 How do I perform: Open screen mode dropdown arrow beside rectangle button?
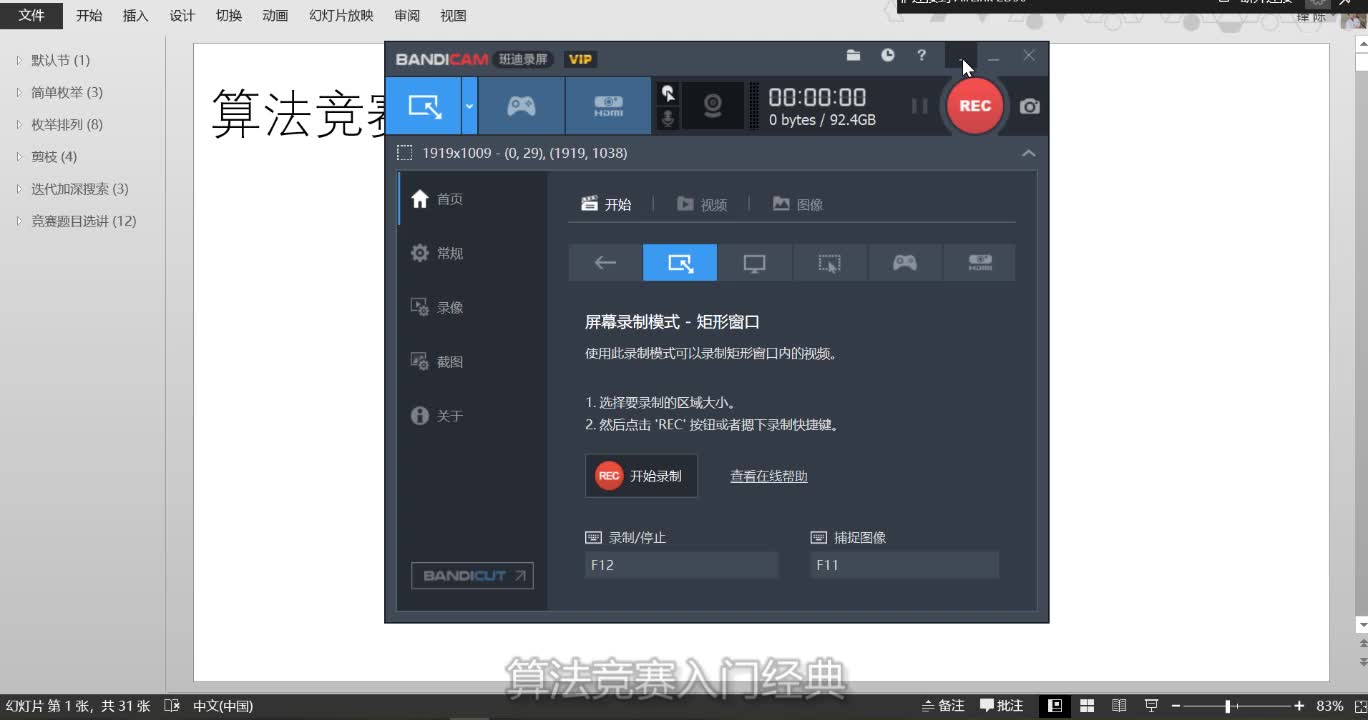469,106
